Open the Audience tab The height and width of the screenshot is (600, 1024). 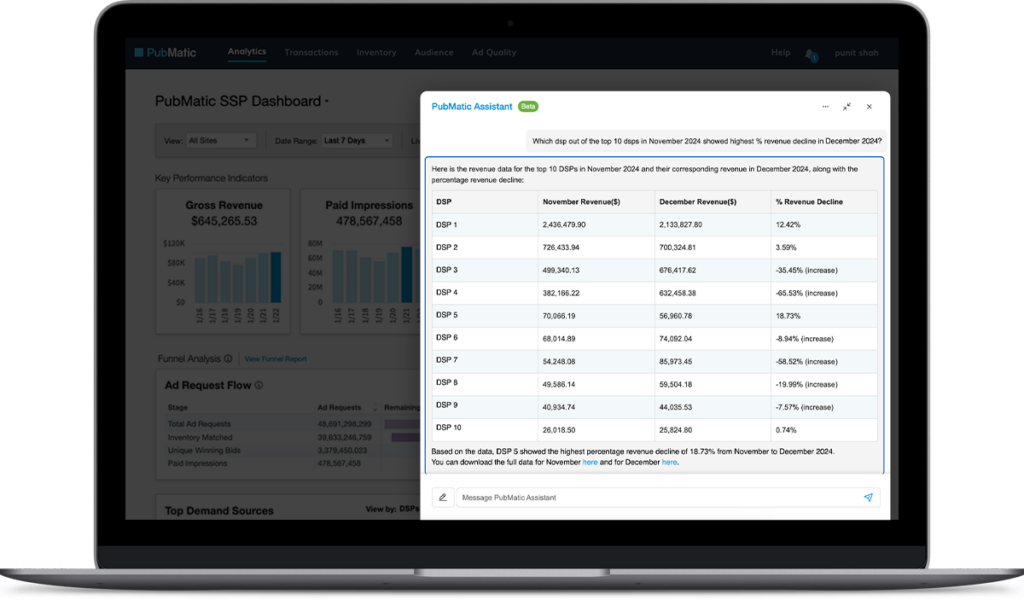pyautogui.click(x=434, y=52)
